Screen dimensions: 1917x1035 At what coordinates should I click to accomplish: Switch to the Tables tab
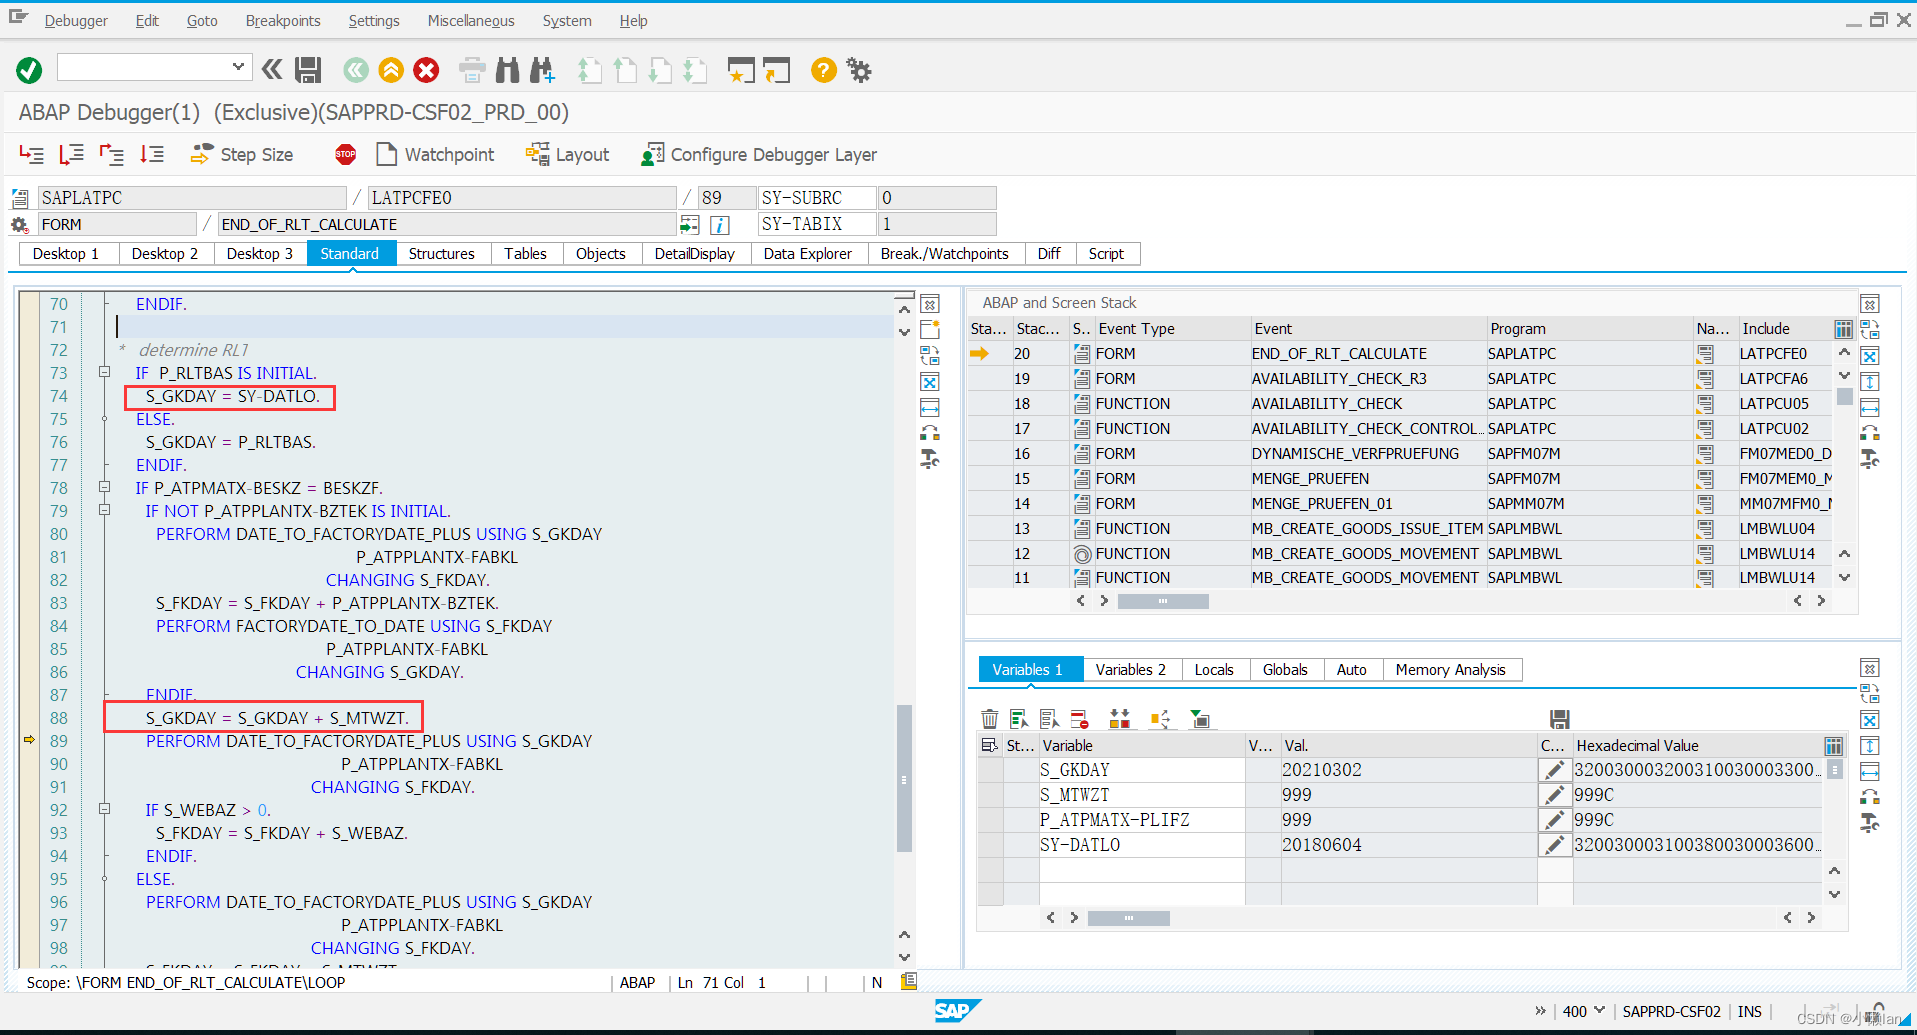pos(525,254)
